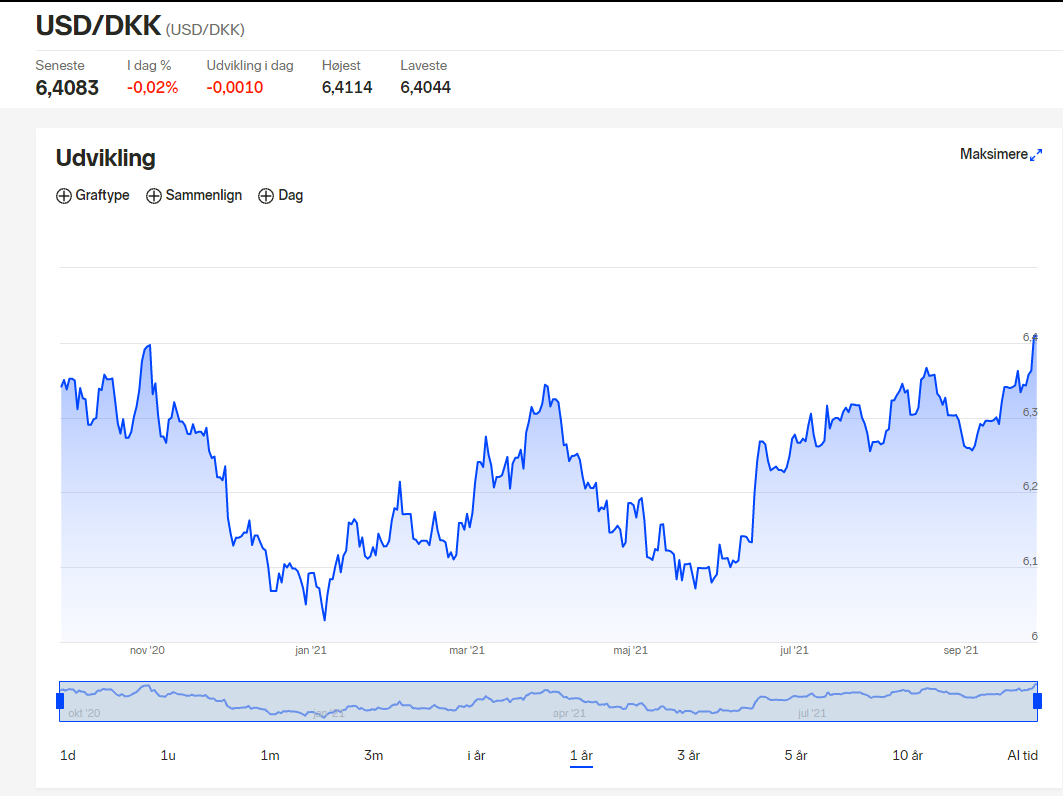This screenshot has height=796, width=1063.
Task: Click the left range slider handle
Action: tap(60, 701)
